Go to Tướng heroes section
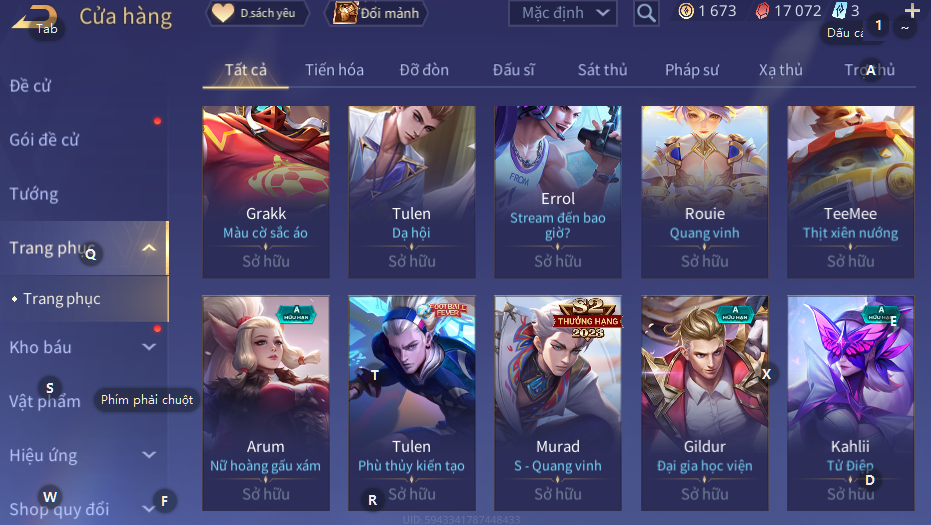The height and width of the screenshot is (525, 931). pyautogui.click(x=34, y=194)
